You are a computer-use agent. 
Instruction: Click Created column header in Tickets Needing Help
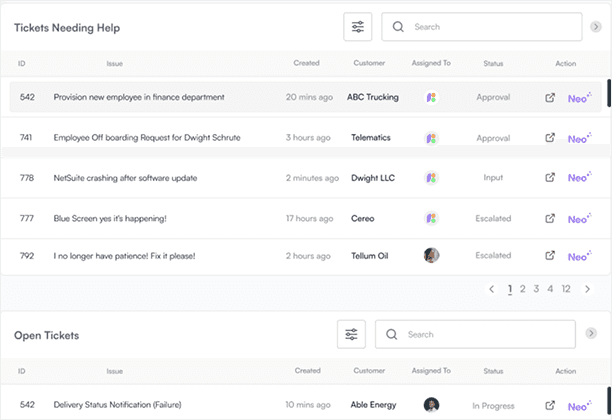tap(306, 63)
